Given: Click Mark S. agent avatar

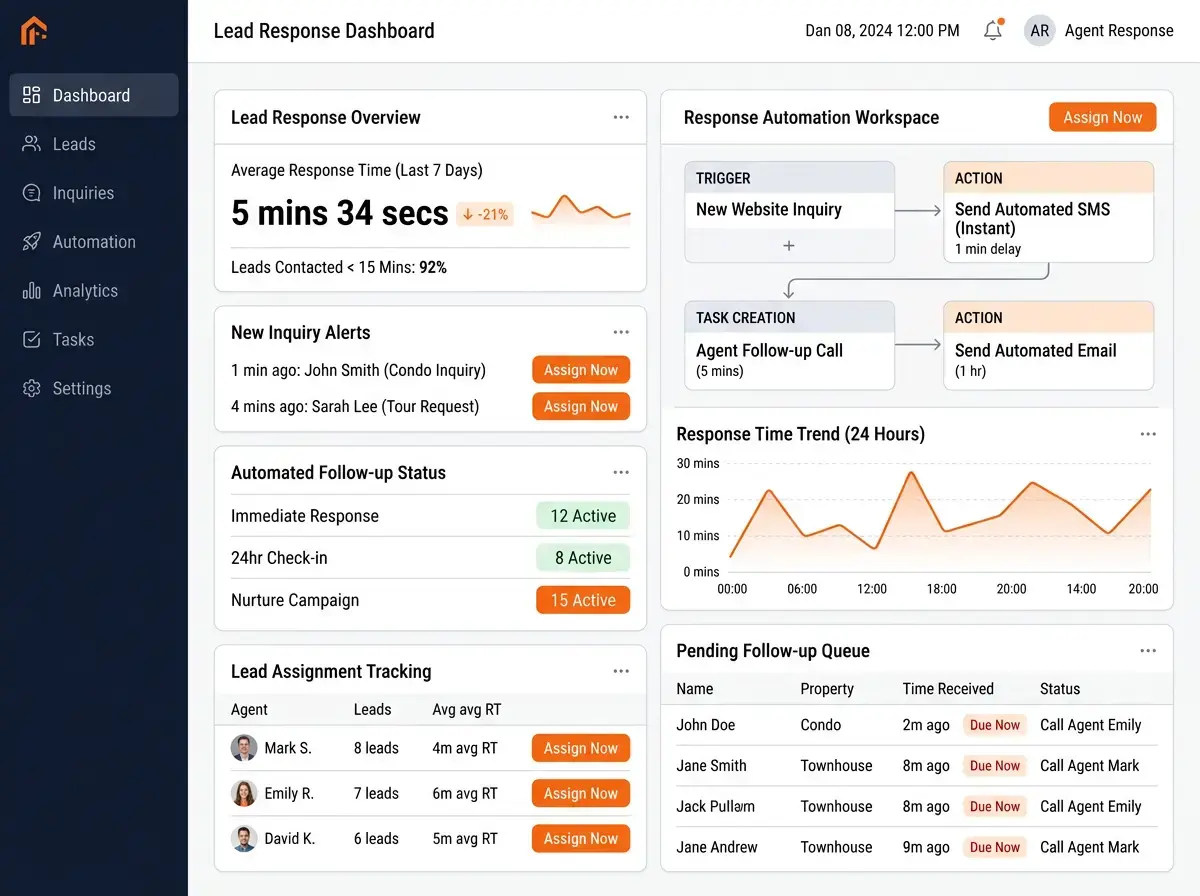Looking at the screenshot, I should tap(244, 748).
